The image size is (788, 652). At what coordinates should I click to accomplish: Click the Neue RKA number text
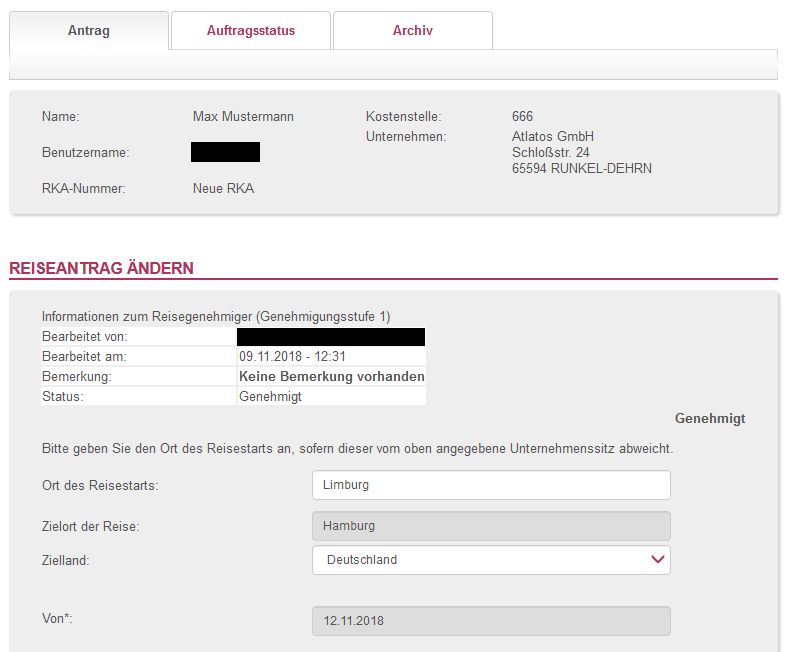tap(223, 188)
